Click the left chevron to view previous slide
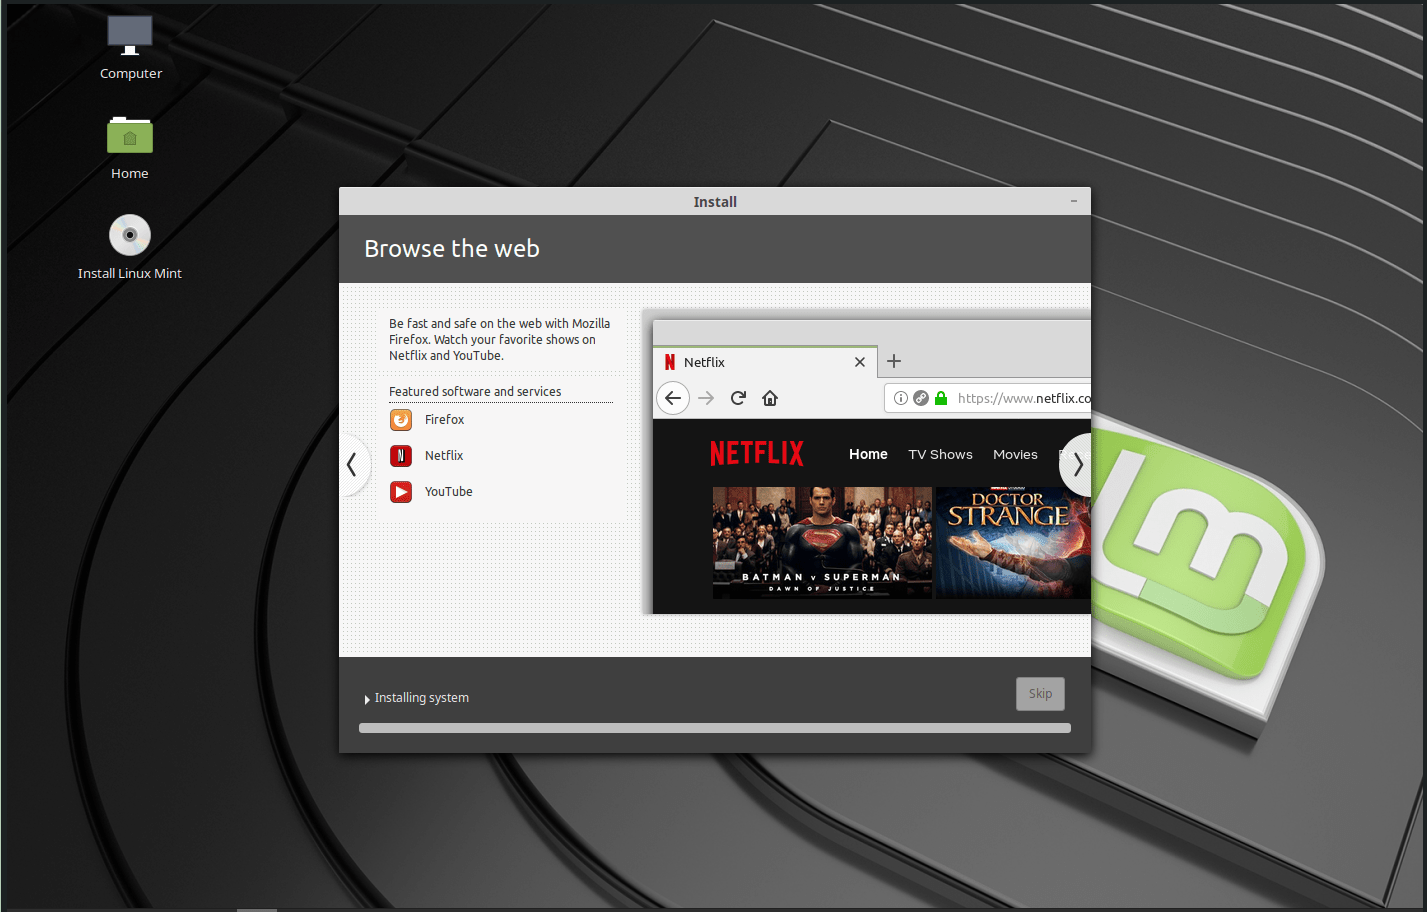Screen dimensions: 1427x912 tap(352, 464)
